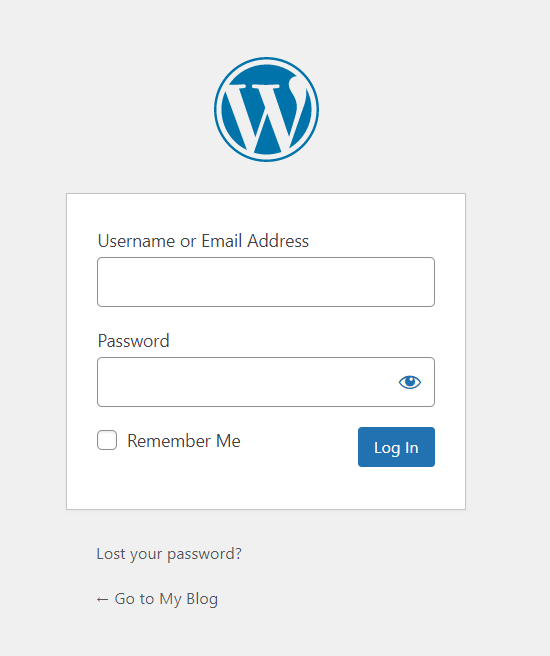Click the Username or Email Address label

tap(203, 241)
